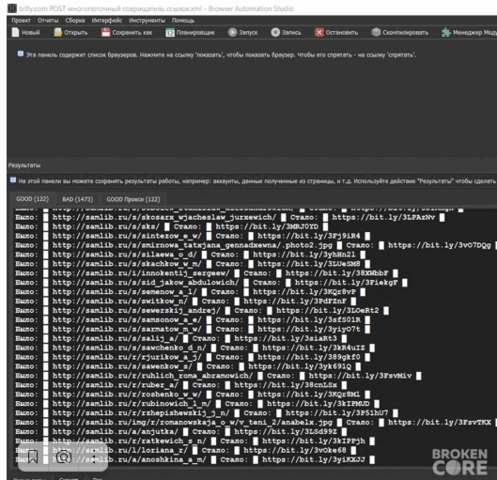The width and height of the screenshot is (497, 480).
Task: Open the Интерфейс menu
Action: 107,21
